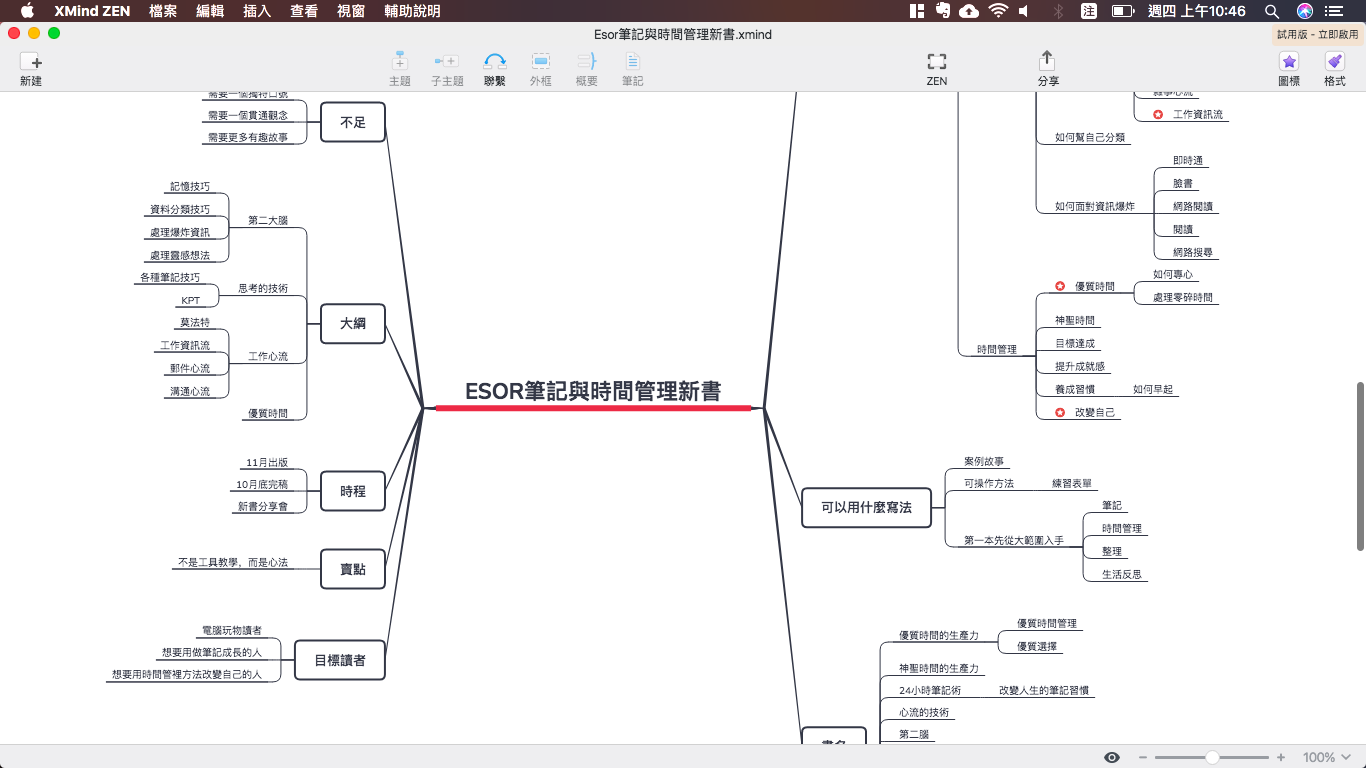The height and width of the screenshot is (768, 1366).
Task: Open the Format (格式) panel
Action: point(1334,61)
